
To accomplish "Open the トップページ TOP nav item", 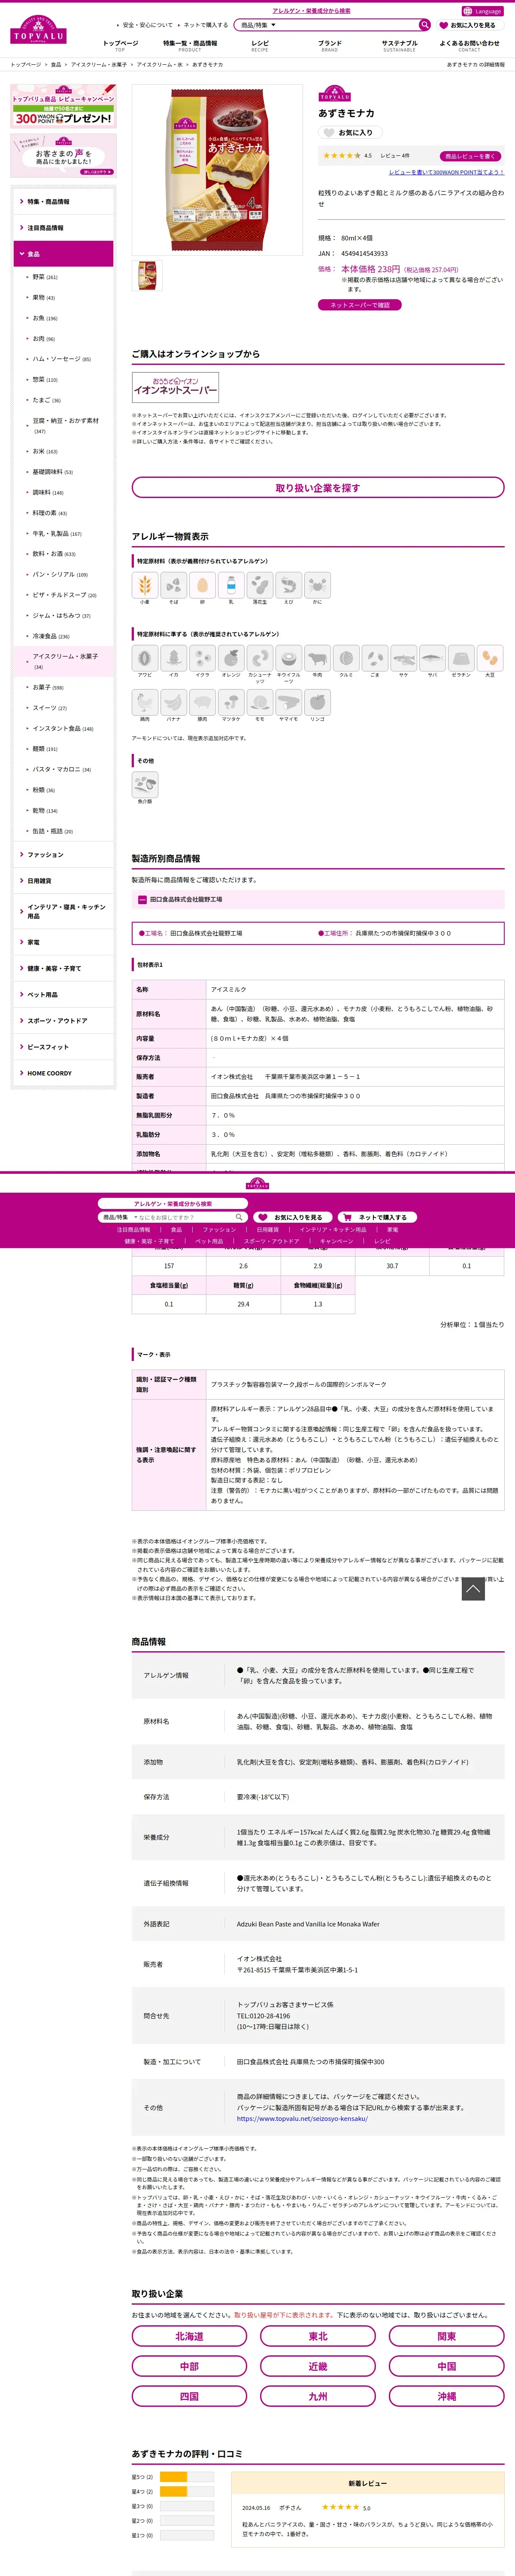I will tap(121, 45).
